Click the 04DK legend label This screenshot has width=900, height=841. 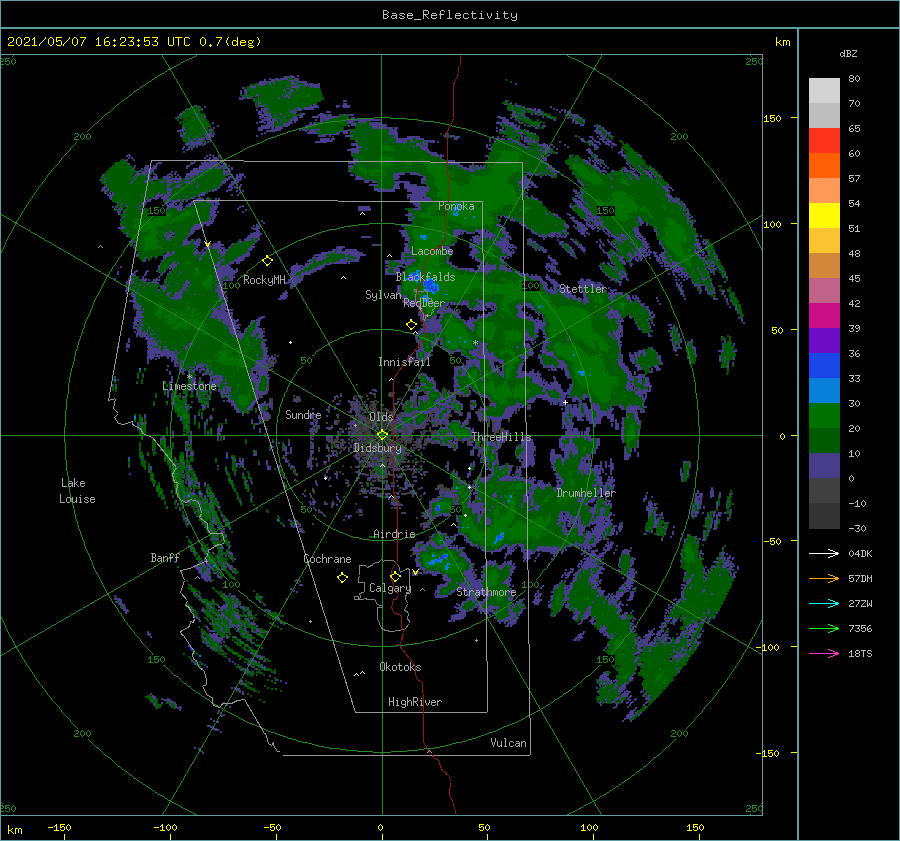[860, 553]
